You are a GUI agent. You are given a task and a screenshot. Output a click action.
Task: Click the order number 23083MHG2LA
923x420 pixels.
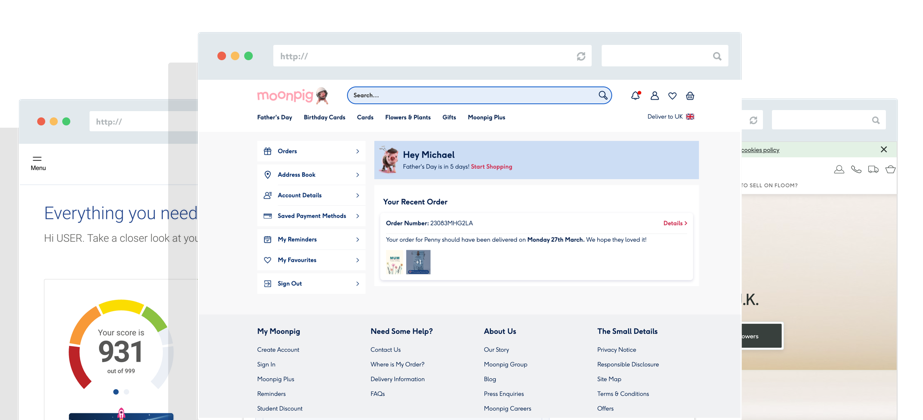pyautogui.click(x=451, y=223)
